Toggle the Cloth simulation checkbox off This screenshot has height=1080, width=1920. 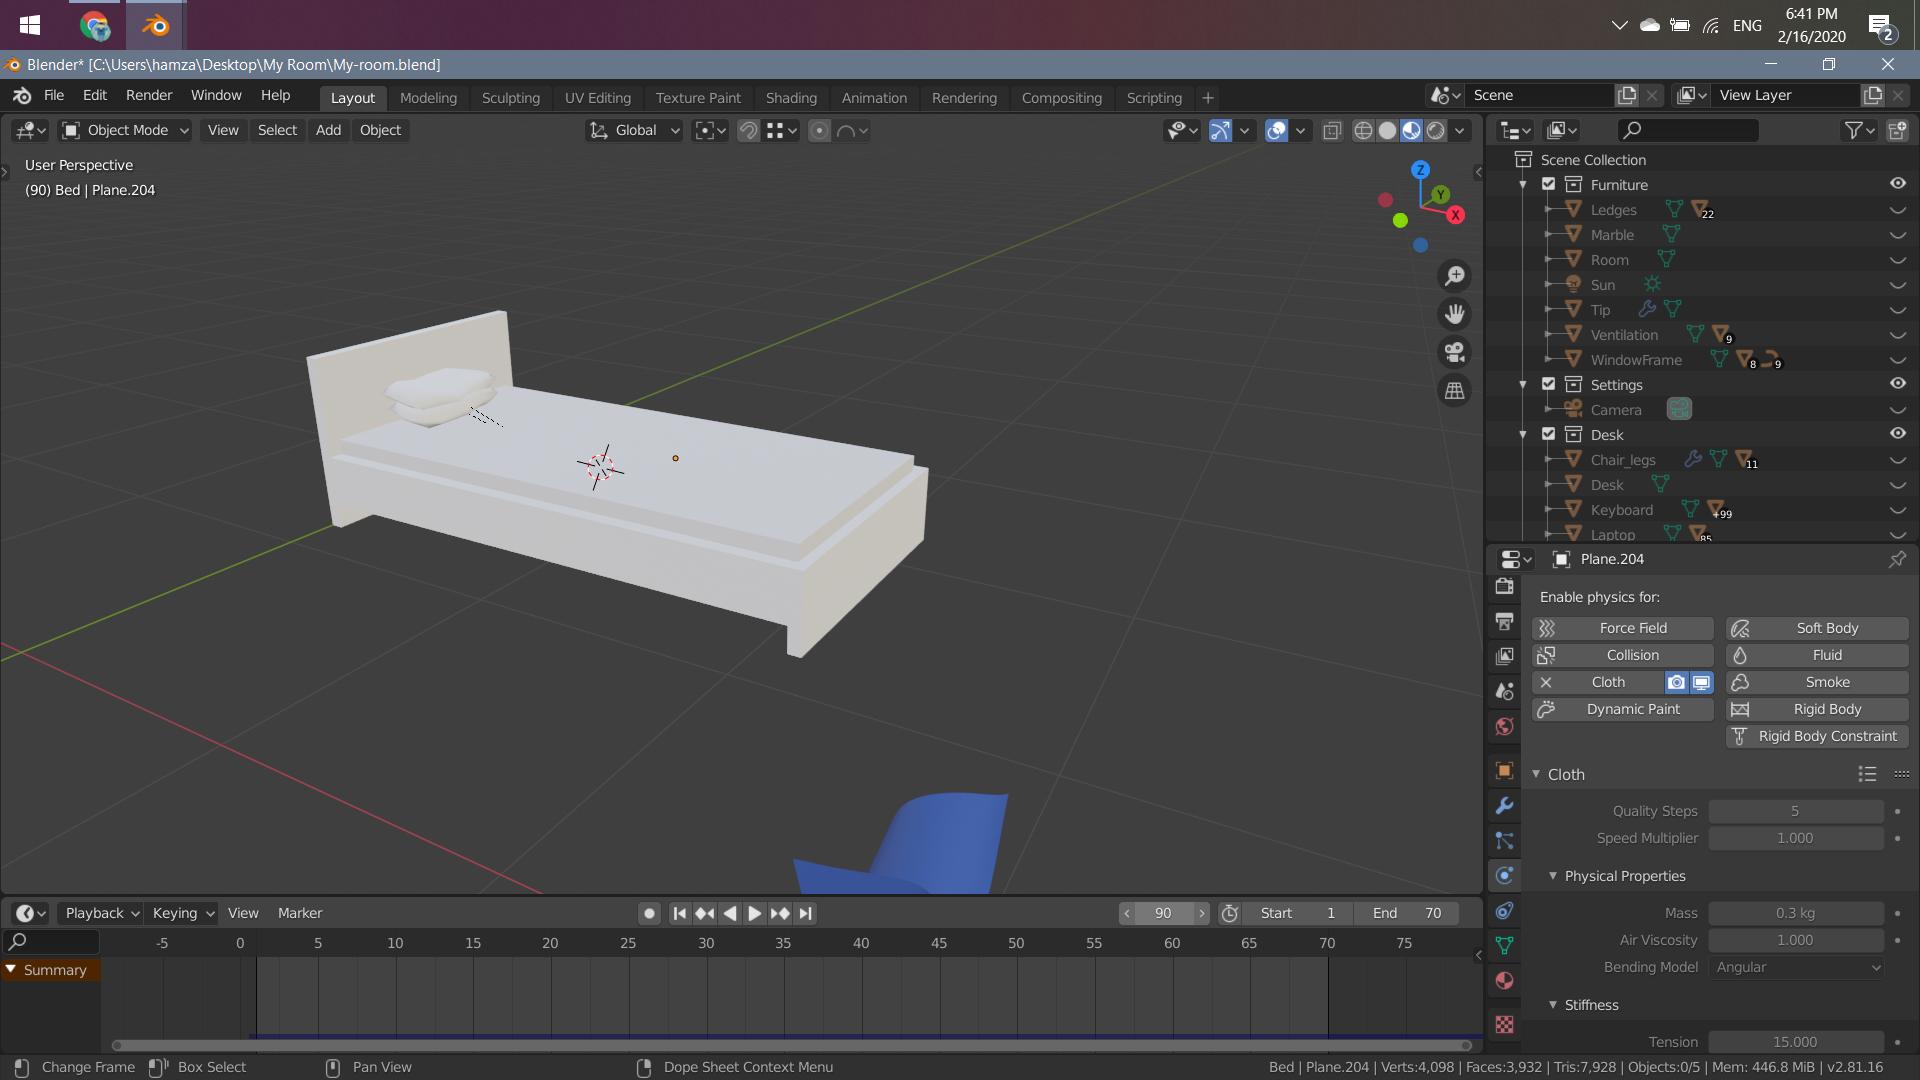click(1544, 682)
